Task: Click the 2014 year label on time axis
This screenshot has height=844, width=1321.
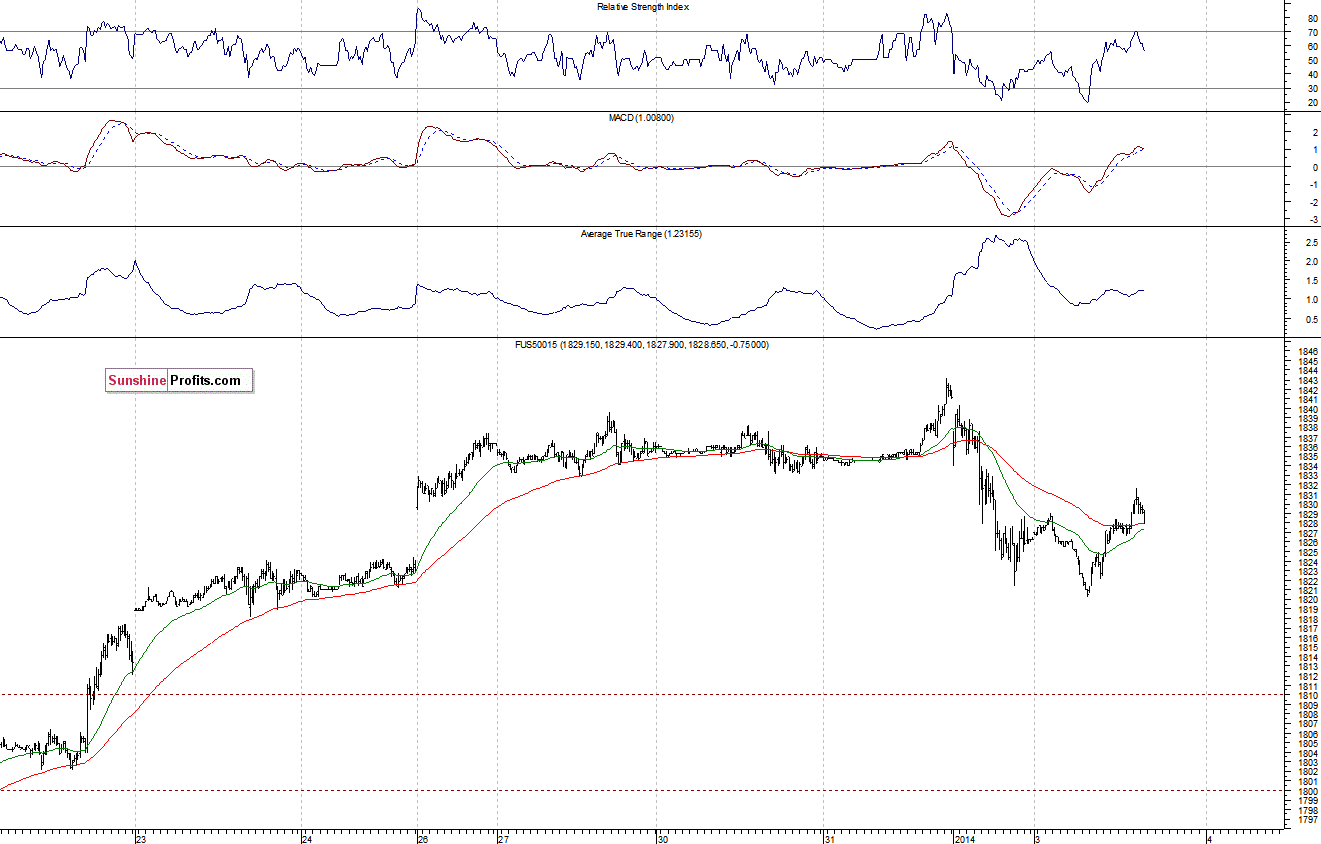Action: [965, 838]
